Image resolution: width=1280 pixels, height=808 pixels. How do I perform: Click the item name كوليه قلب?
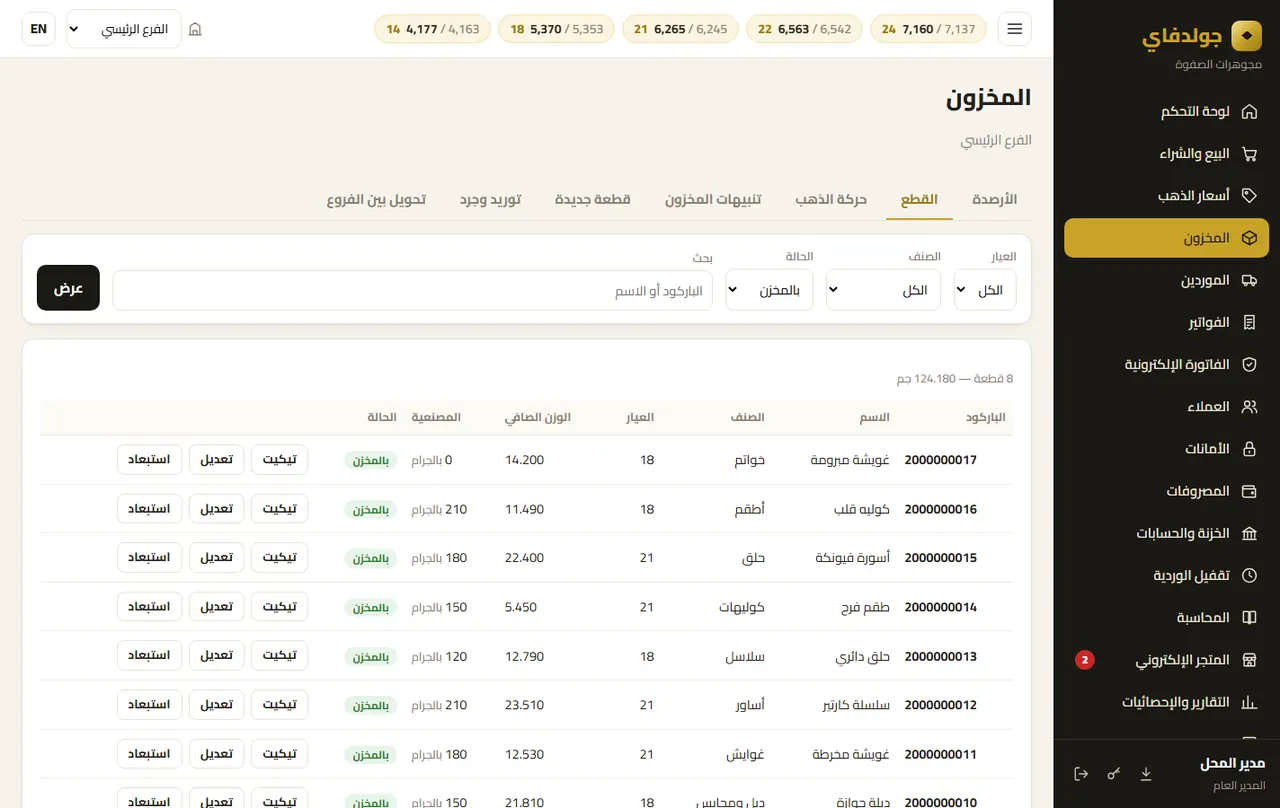click(x=863, y=509)
